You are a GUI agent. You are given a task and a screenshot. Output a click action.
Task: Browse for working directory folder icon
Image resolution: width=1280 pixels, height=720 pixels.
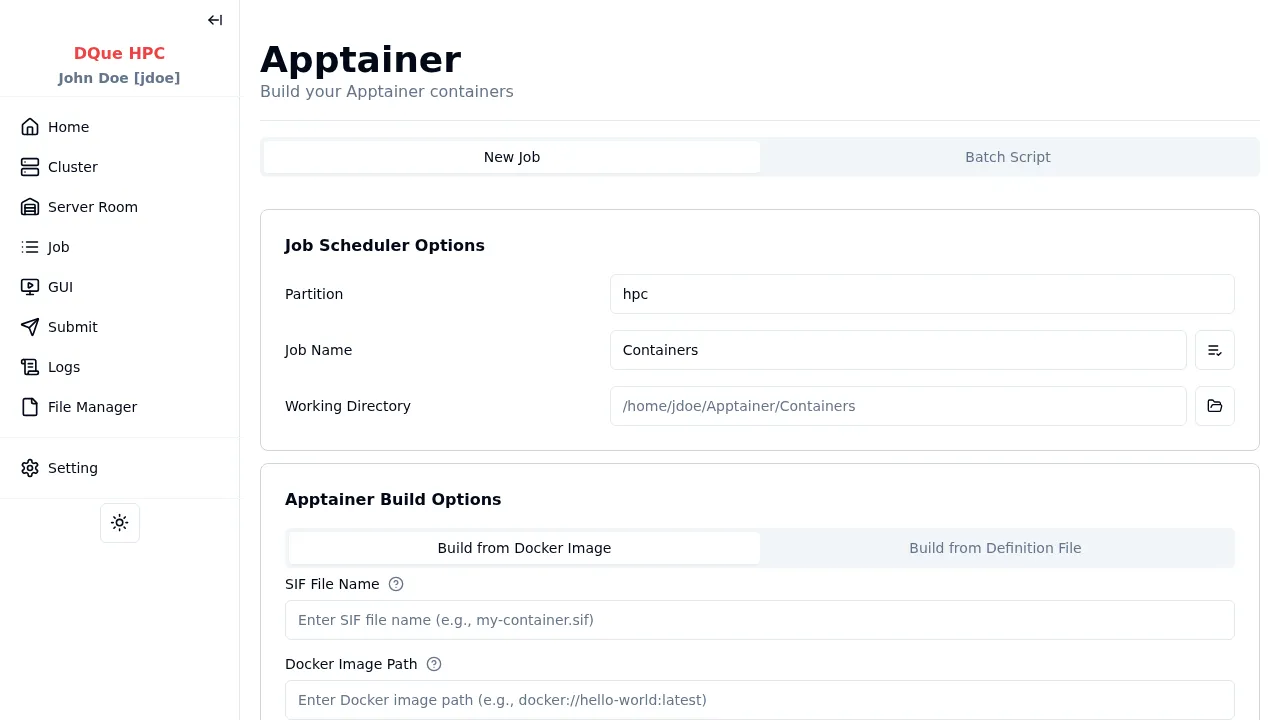[x=1215, y=406]
